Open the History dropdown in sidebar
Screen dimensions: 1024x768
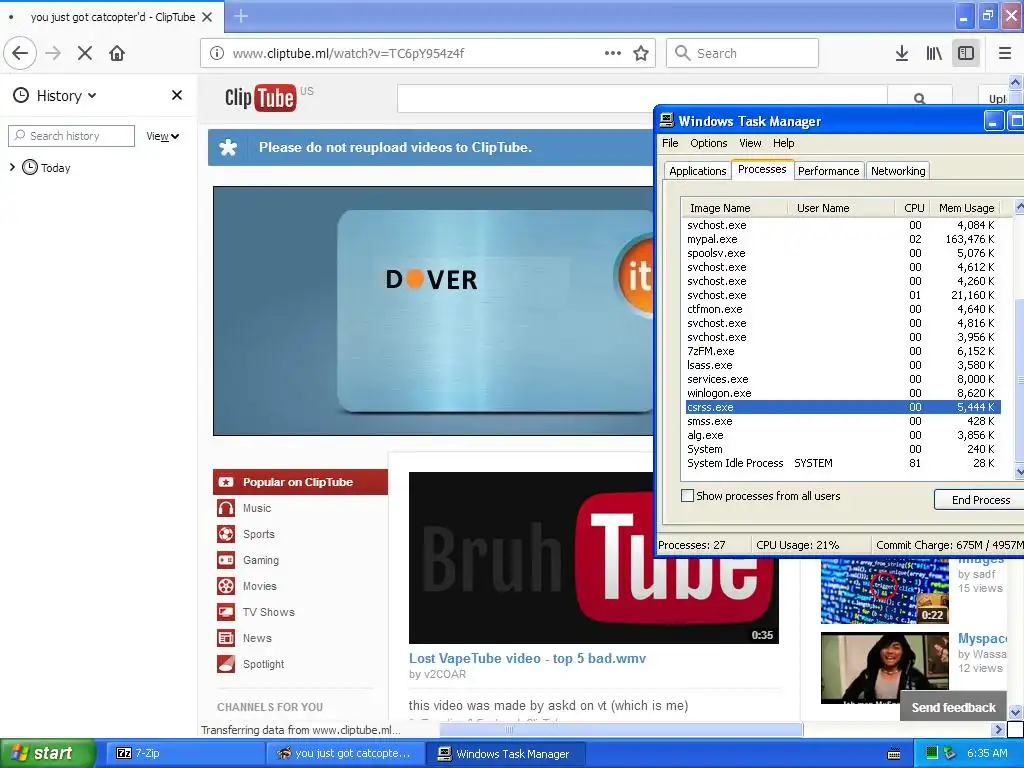point(55,95)
